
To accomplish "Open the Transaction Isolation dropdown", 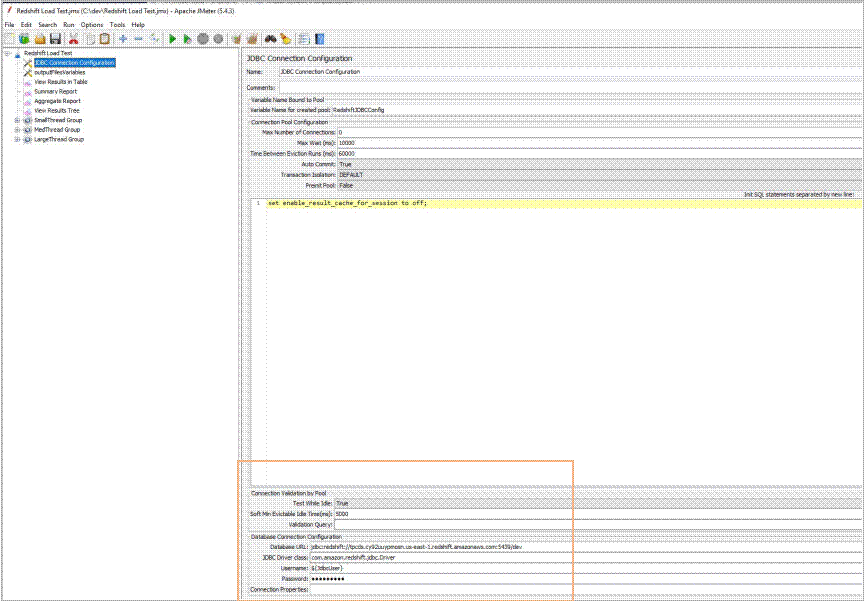I will pyautogui.click(x=600, y=175).
